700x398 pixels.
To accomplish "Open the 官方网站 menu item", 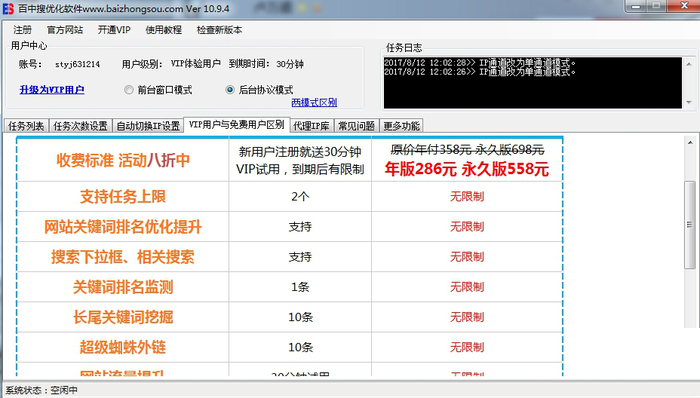I will point(65,30).
